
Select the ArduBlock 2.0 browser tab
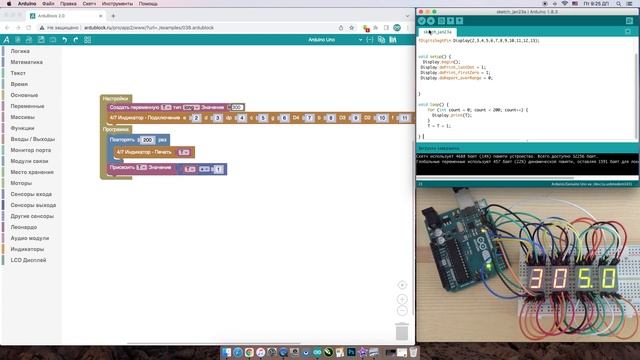point(66,16)
